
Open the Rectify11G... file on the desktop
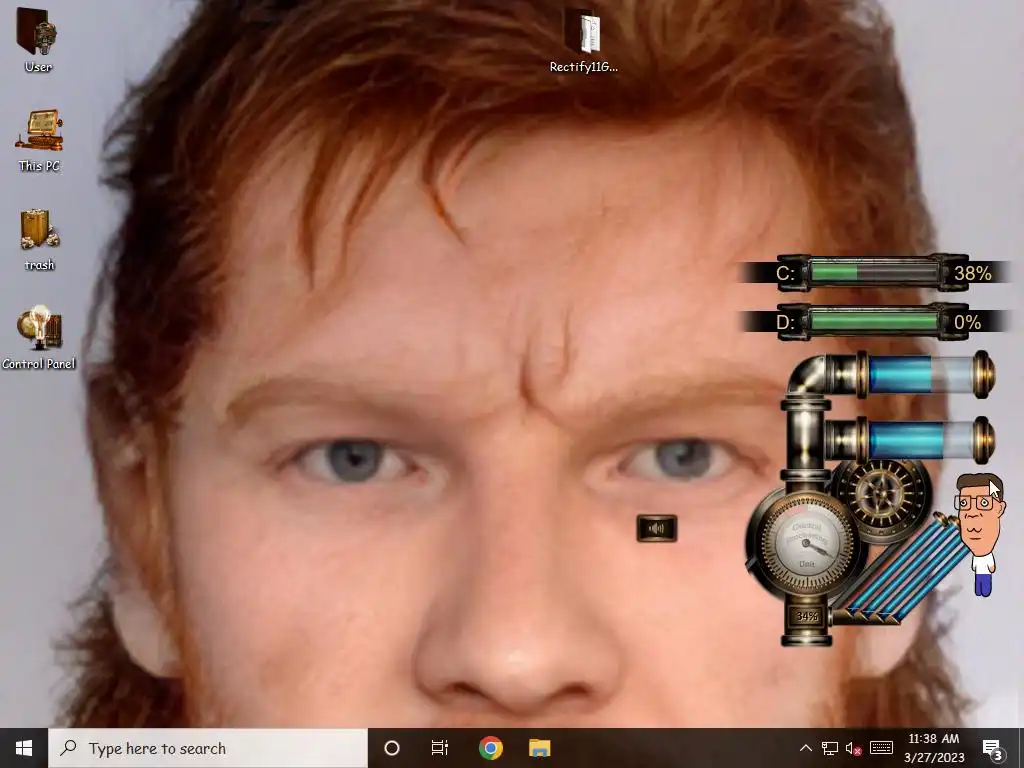pos(584,40)
